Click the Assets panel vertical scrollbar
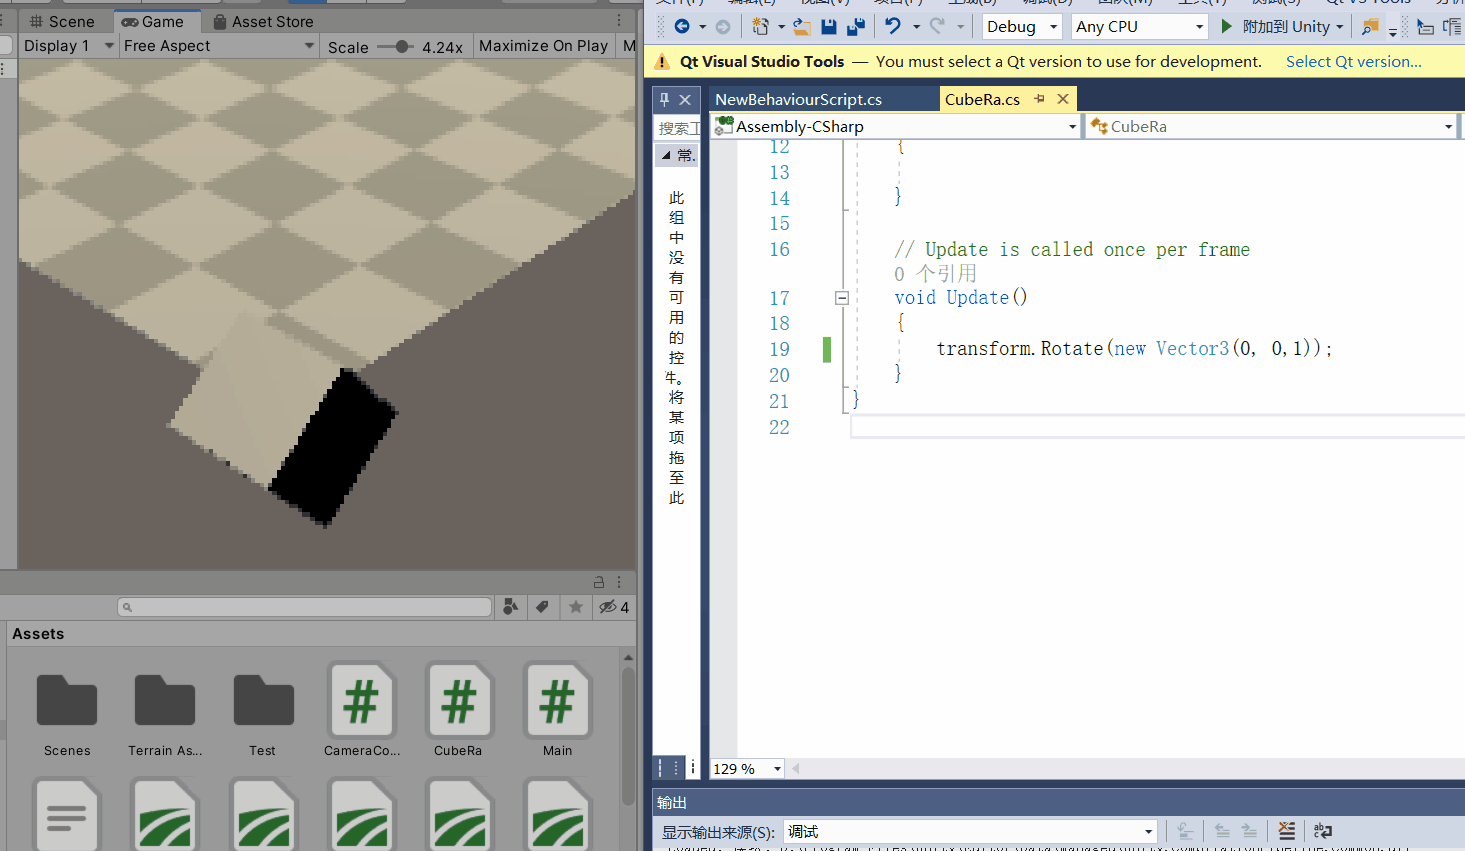This screenshot has height=851, width=1465. coord(628,738)
